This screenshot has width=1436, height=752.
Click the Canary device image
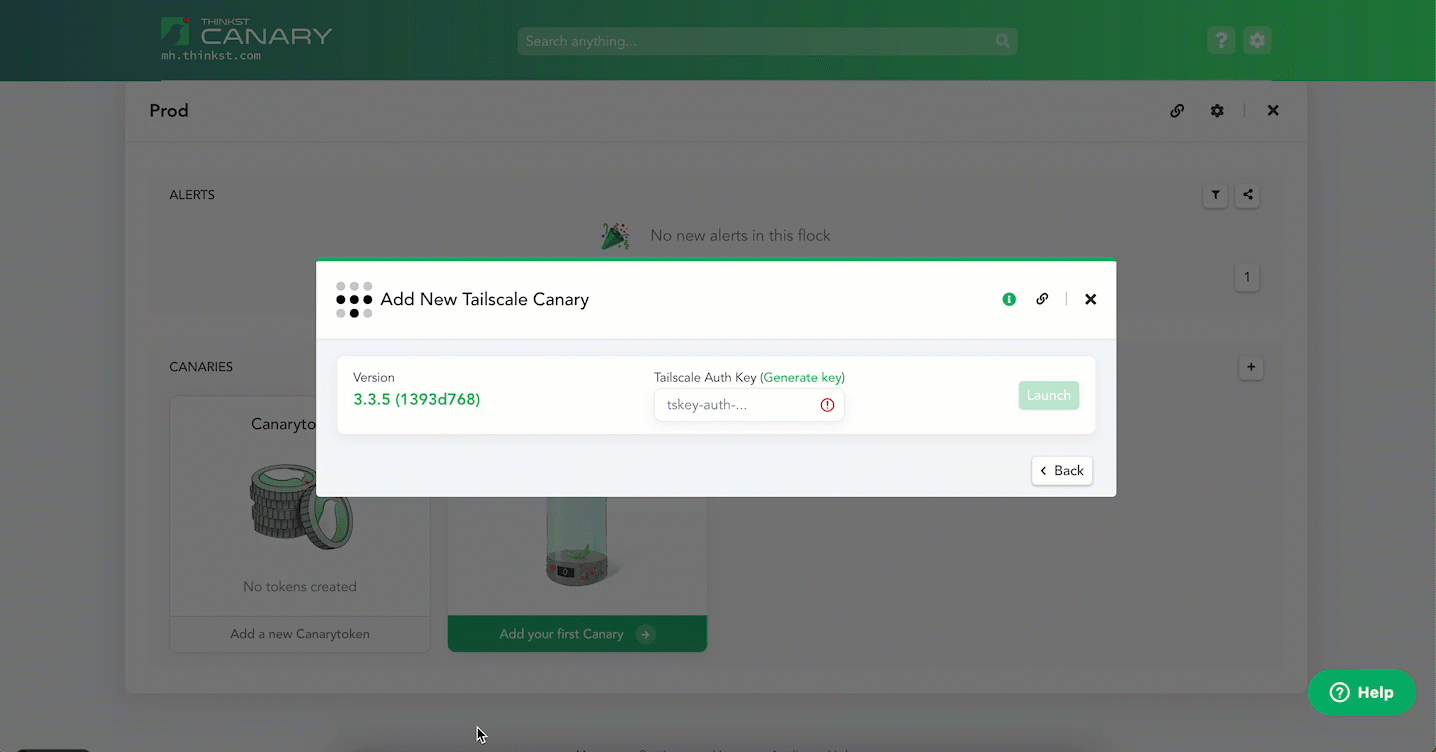tap(577, 541)
